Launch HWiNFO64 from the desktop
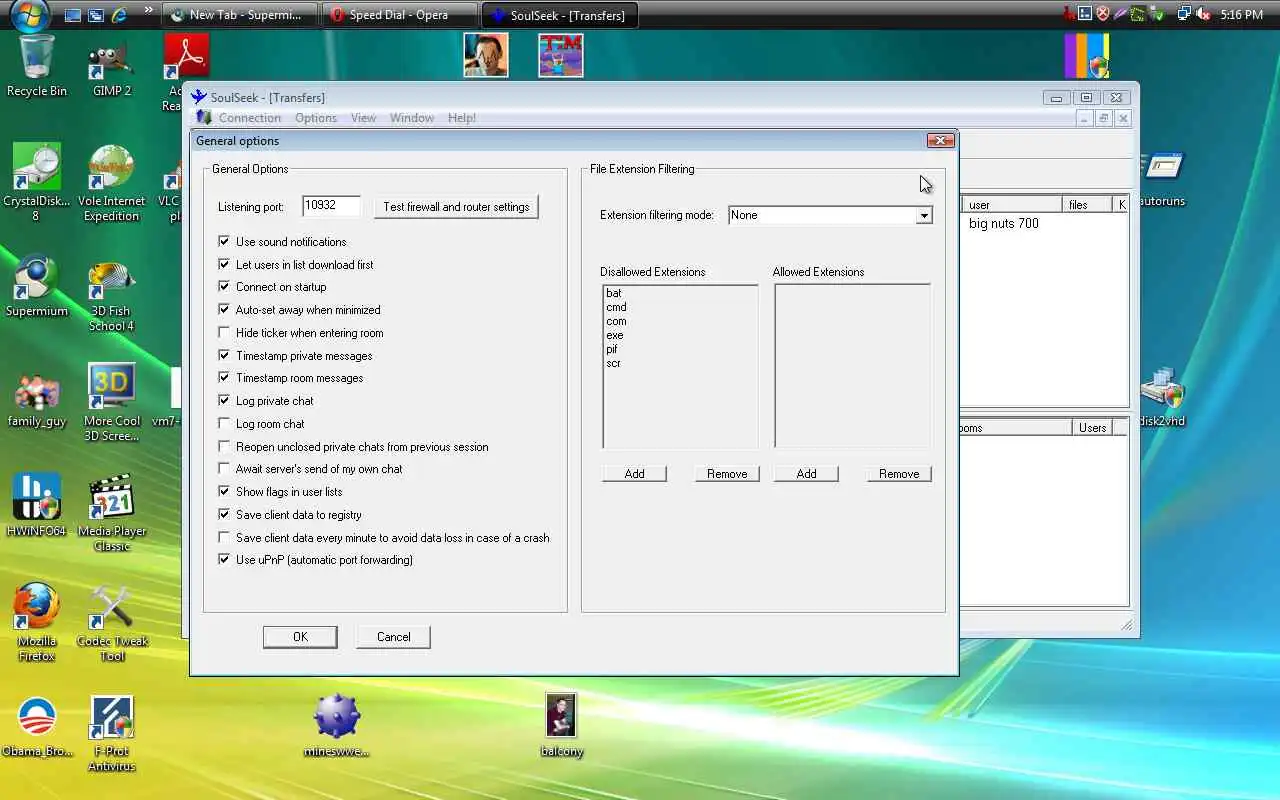The image size is (1280, 800). click(x=36, y=505)
